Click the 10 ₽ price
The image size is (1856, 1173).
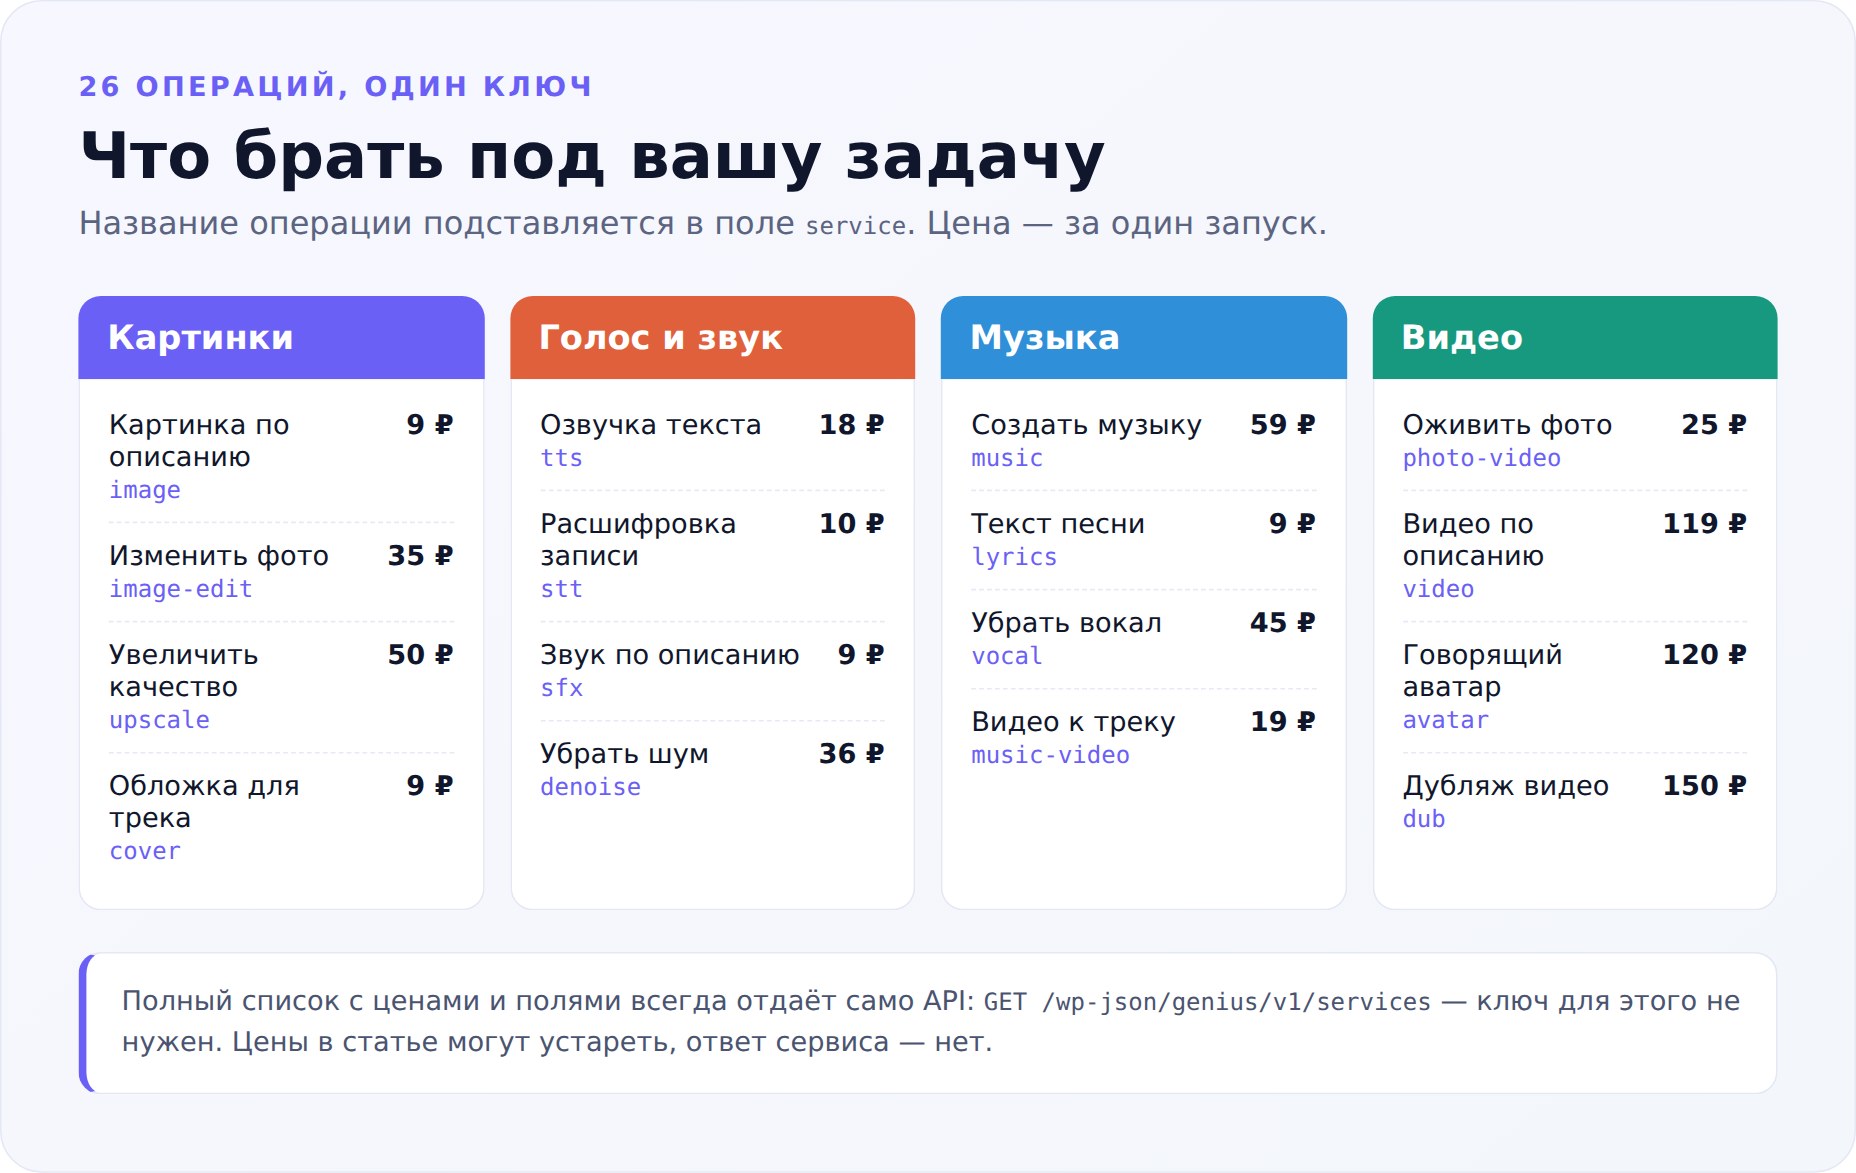[x=852, y=524]
